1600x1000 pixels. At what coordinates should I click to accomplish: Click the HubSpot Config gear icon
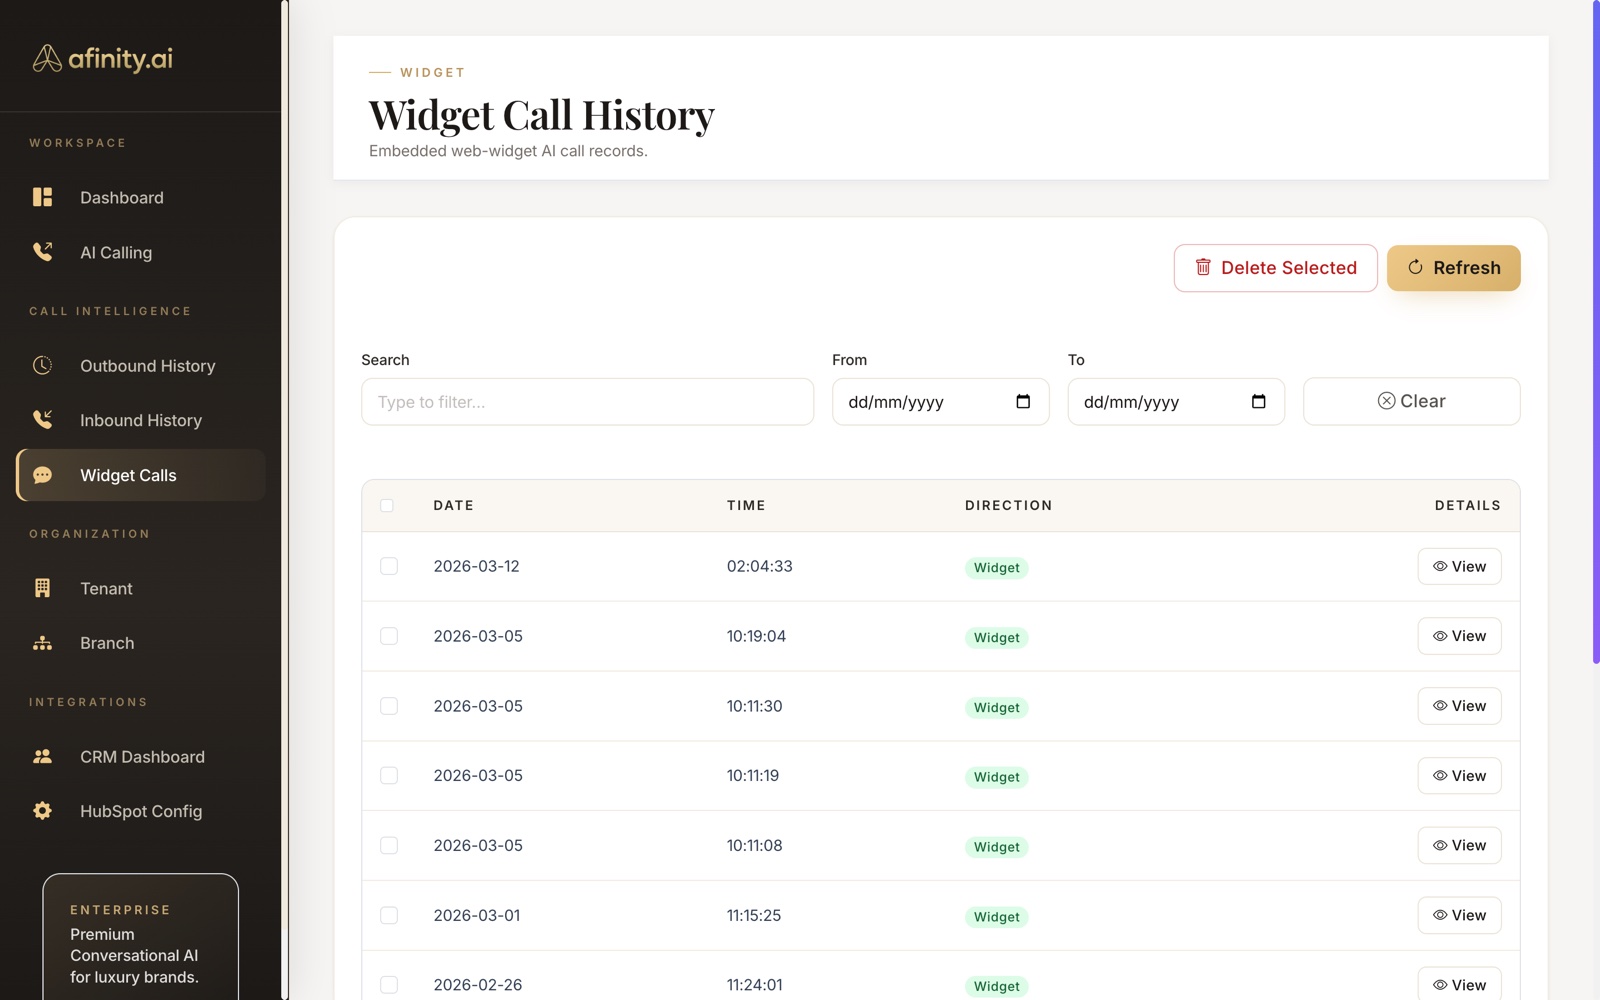tap(42, 811)
